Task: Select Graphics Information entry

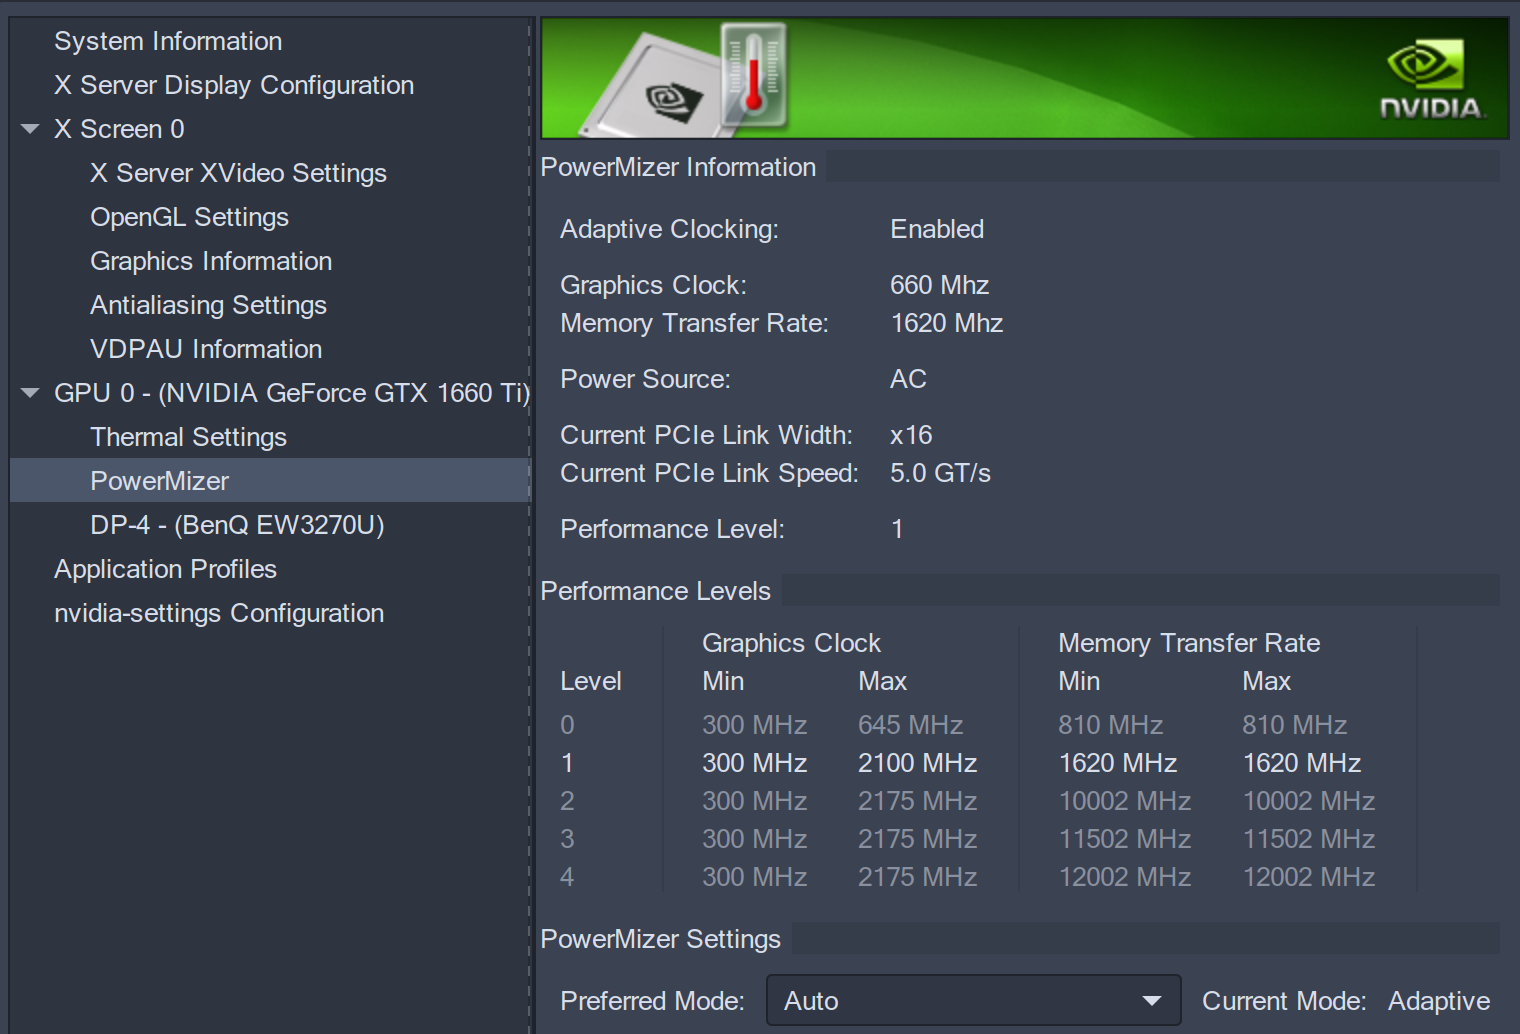Action: (211, 261)
